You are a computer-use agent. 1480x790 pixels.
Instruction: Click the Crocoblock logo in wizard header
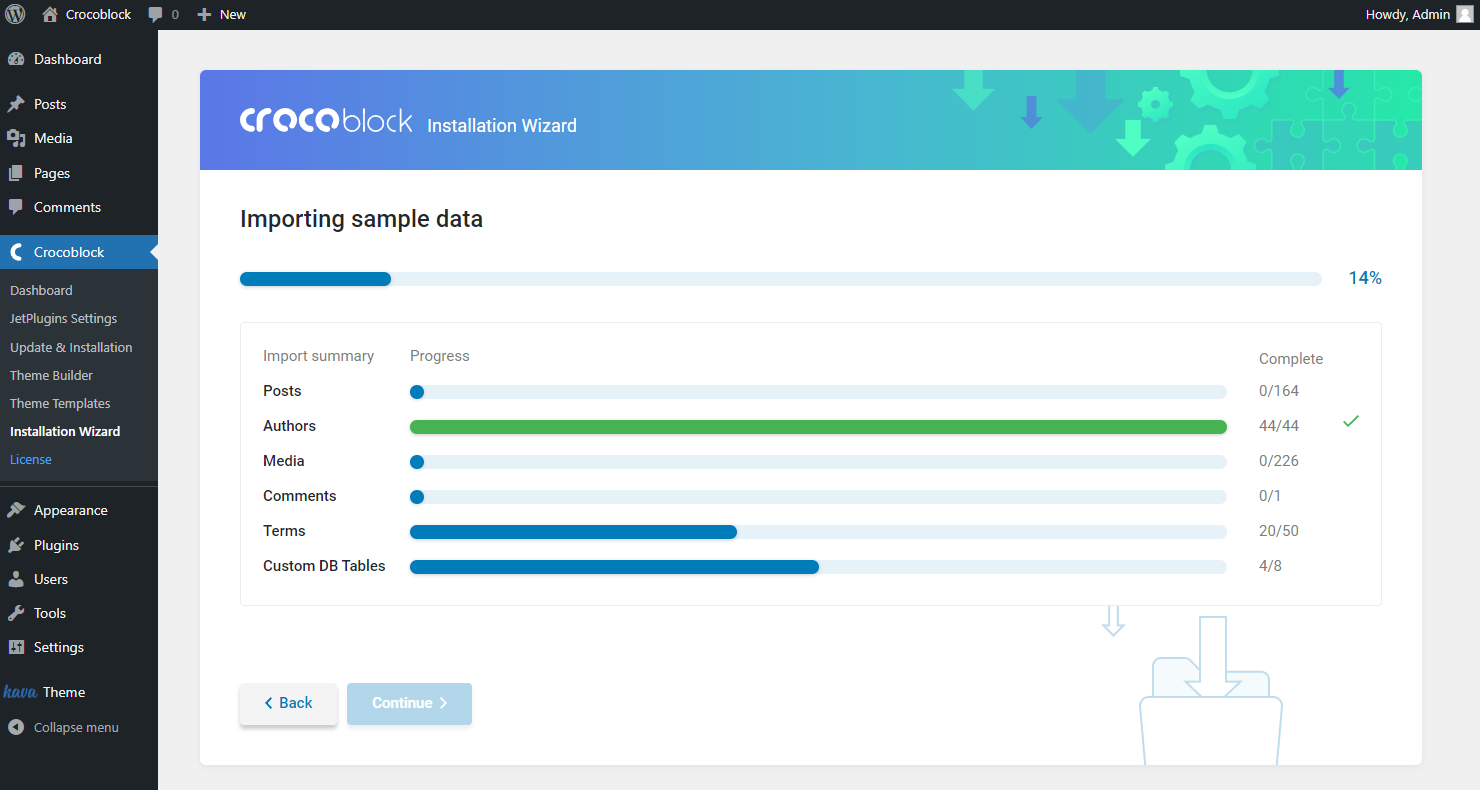tap(326, 121)
